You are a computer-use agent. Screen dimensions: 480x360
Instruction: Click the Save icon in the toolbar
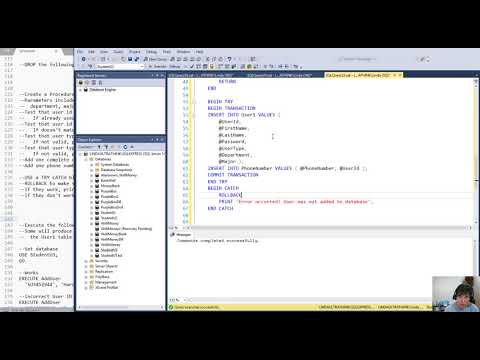[130, 59]
